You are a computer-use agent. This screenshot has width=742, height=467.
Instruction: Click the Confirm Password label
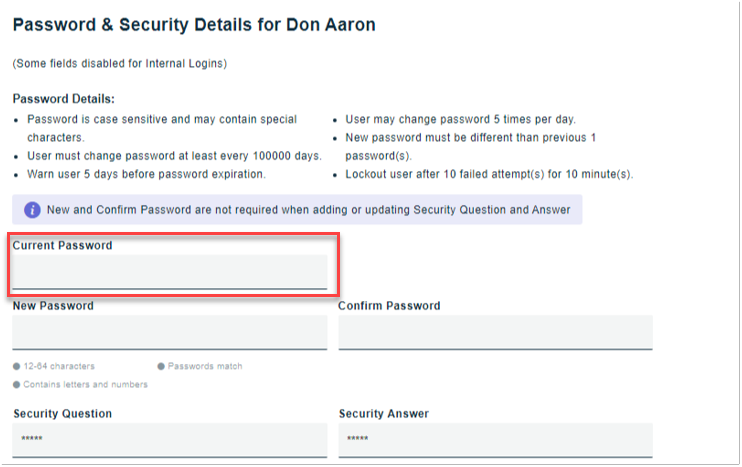click(x=389, y=306)
